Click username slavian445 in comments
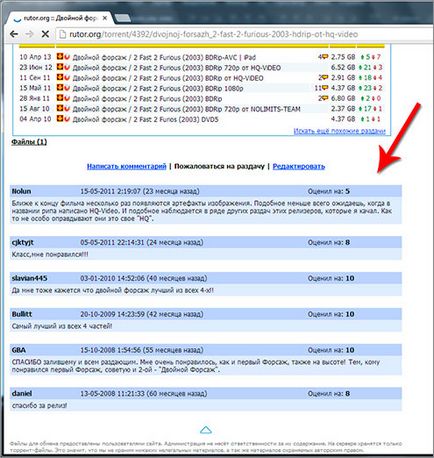This screenshot has width=434, height=458. point(29,278)
